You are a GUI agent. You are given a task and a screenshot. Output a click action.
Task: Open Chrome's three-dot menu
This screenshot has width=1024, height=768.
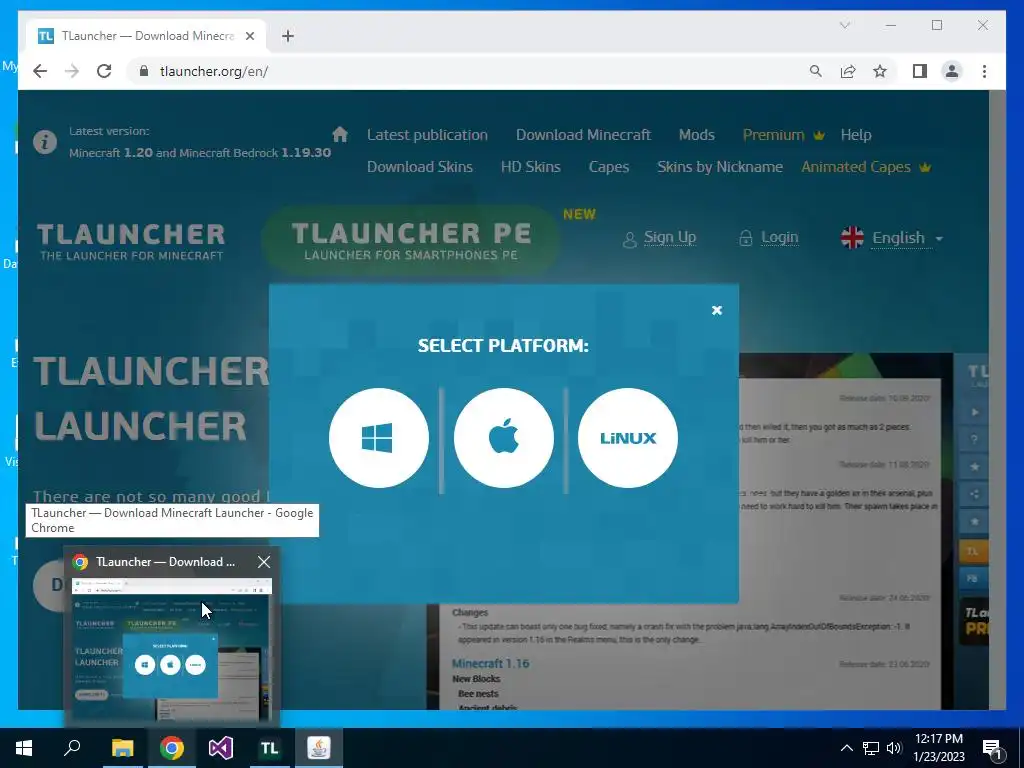(x=984, y=71)
